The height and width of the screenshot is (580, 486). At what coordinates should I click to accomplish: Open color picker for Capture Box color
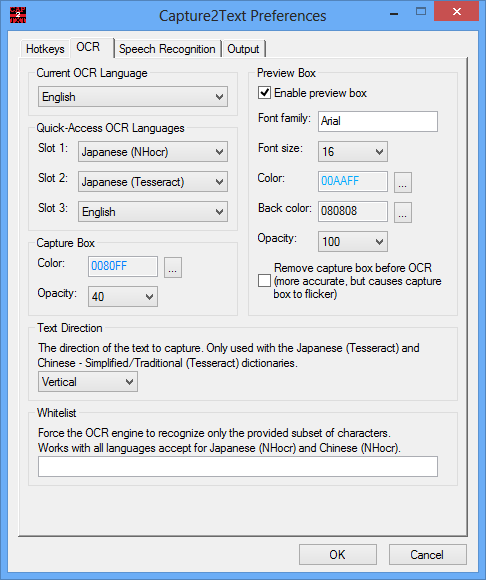tap(173, 267)
